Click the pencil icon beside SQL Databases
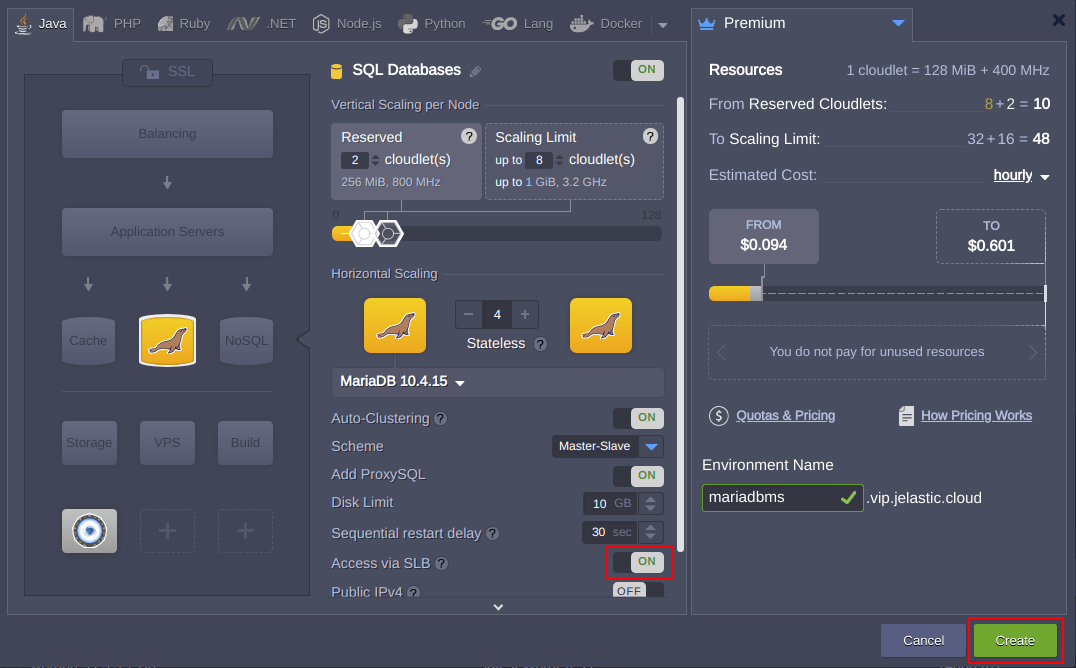 [x=476, y=71]
